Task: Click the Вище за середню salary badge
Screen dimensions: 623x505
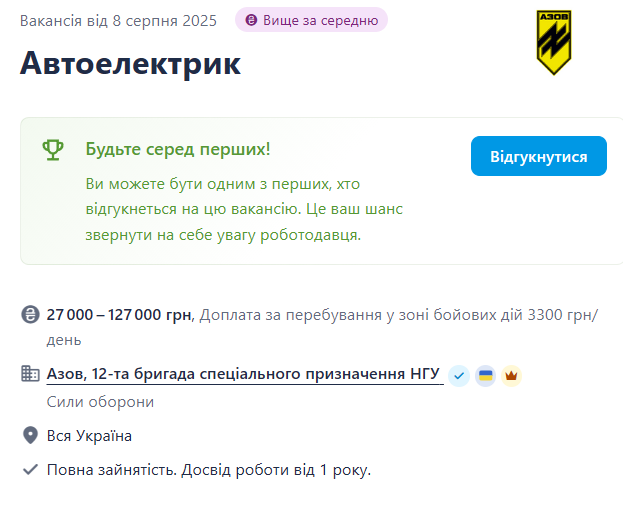Action: pos(311,20)
